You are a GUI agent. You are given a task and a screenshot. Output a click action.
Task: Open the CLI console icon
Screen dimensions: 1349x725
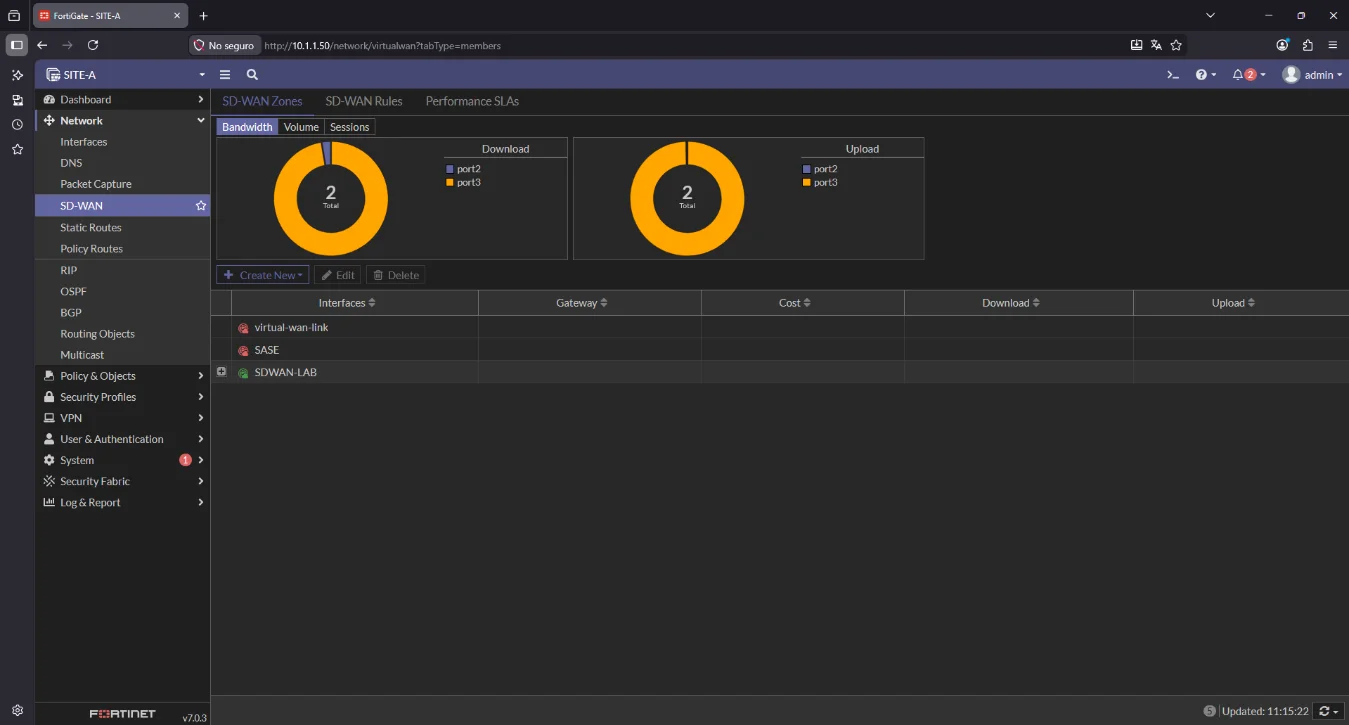1173,75
